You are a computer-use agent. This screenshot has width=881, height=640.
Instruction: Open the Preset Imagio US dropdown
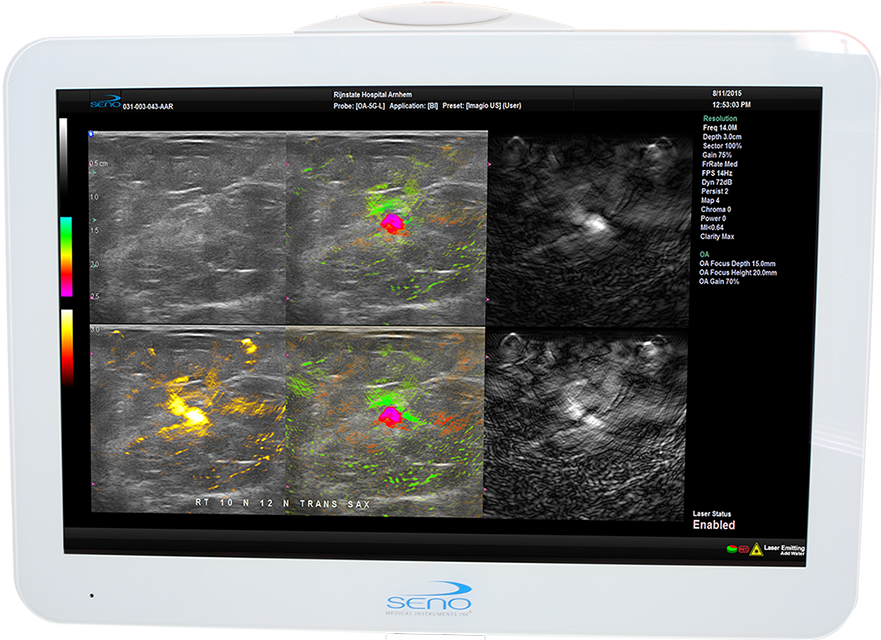(x=485, y=104)
